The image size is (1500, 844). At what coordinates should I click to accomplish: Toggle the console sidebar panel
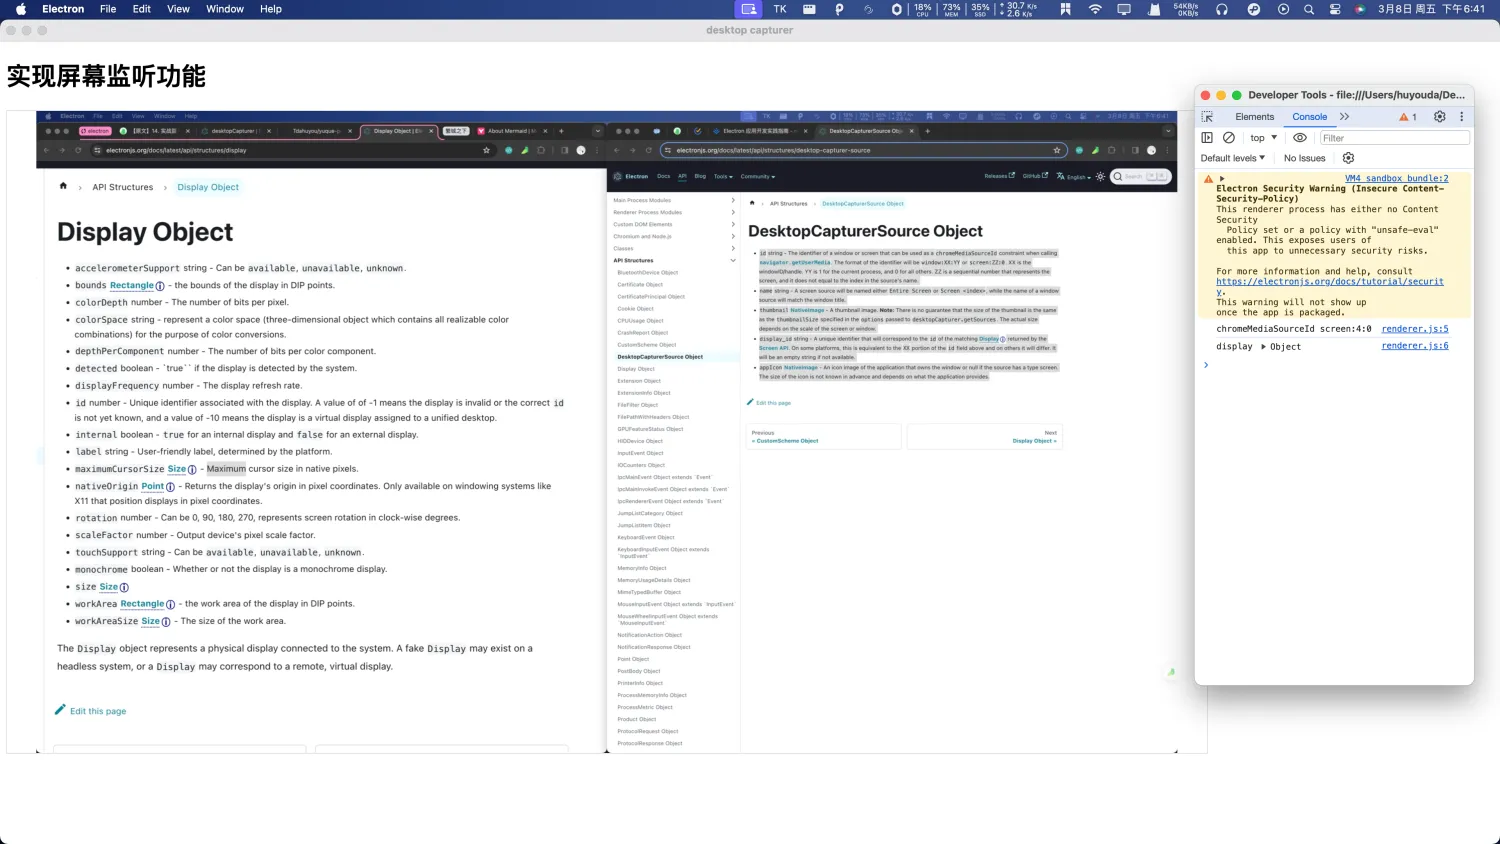coord(1207,138)
